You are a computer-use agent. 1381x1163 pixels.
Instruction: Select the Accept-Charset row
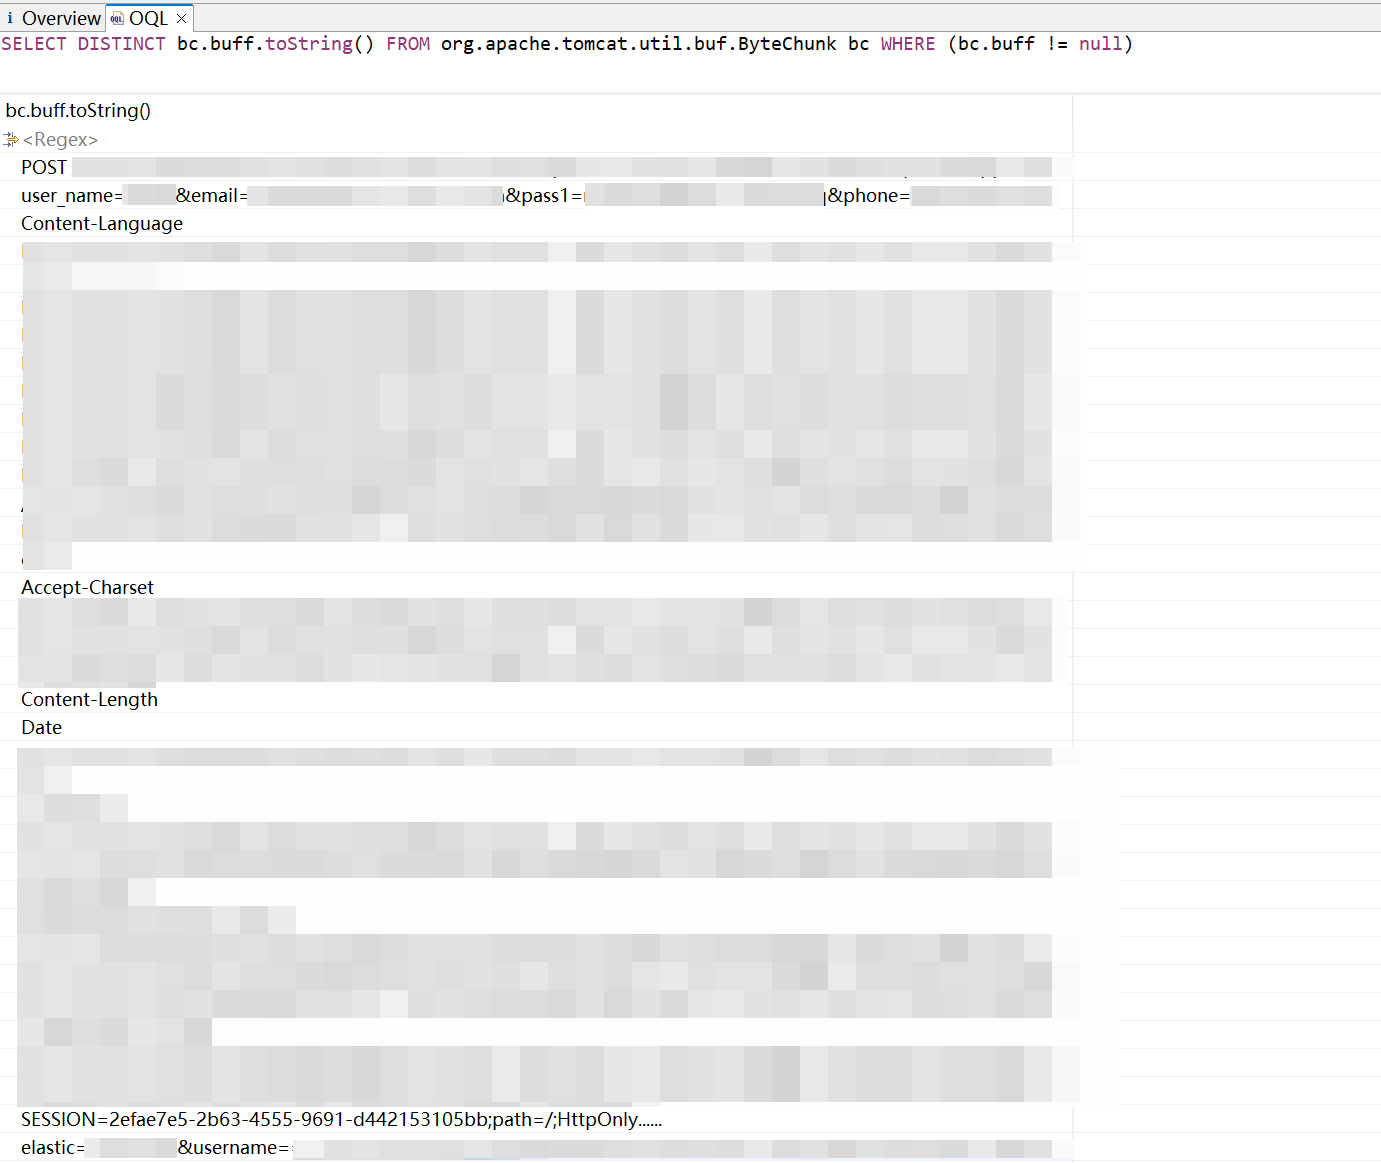pos(536,587)
